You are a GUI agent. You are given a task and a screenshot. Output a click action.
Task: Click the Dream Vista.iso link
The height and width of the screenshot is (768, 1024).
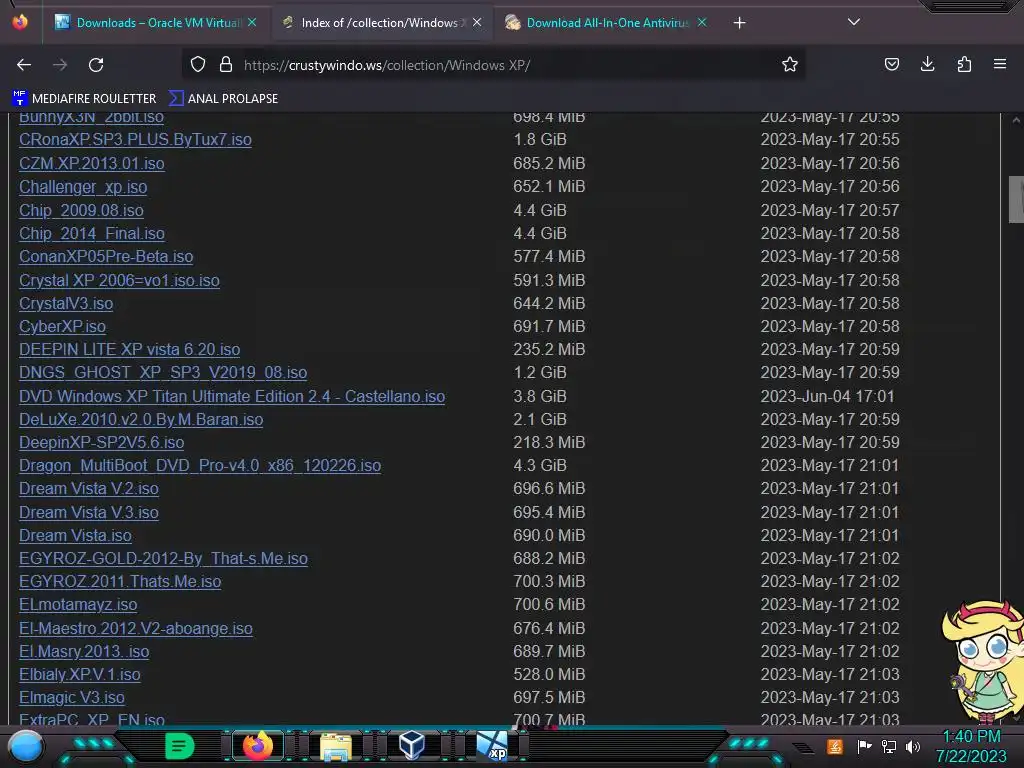(75, 536)
